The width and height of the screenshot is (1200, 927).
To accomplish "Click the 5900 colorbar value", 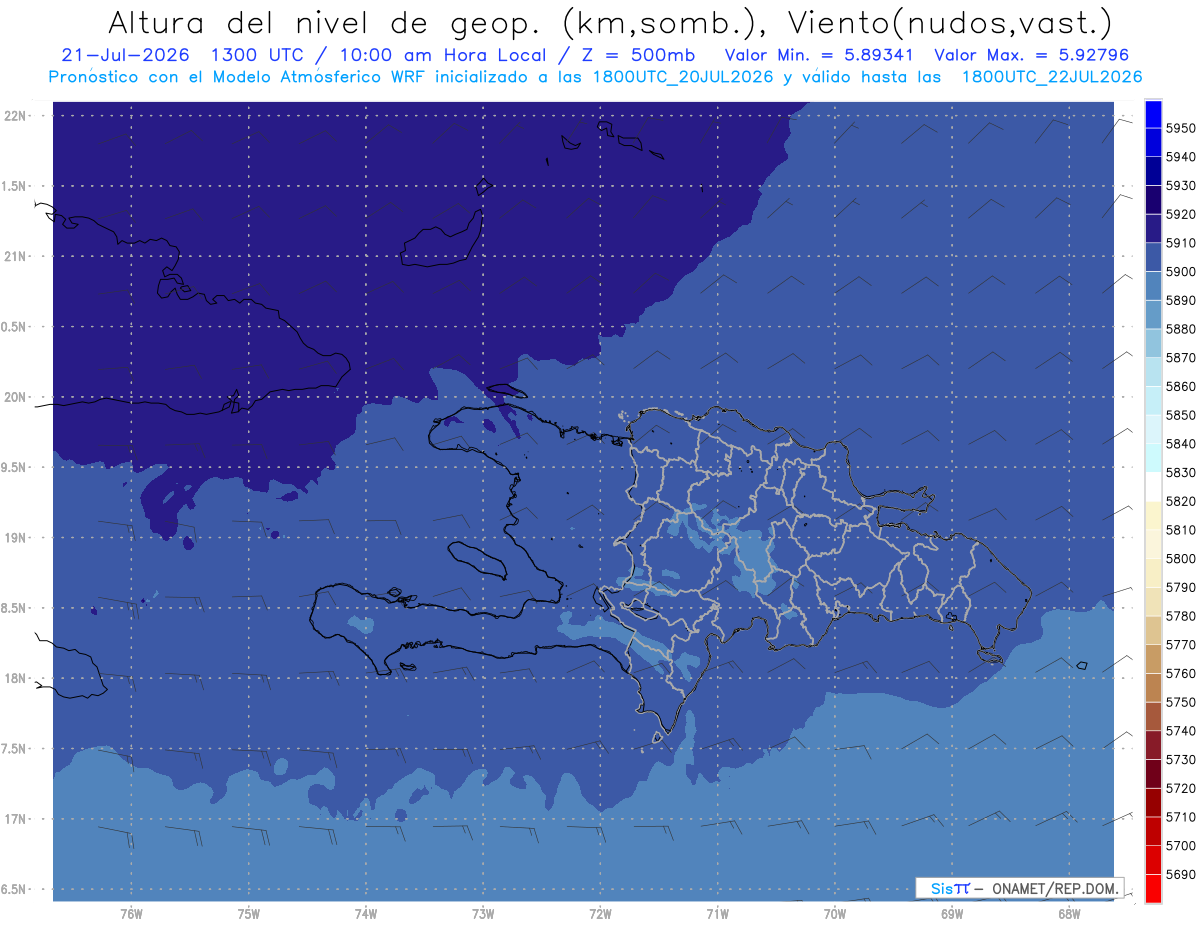I will click(1180, 272).
